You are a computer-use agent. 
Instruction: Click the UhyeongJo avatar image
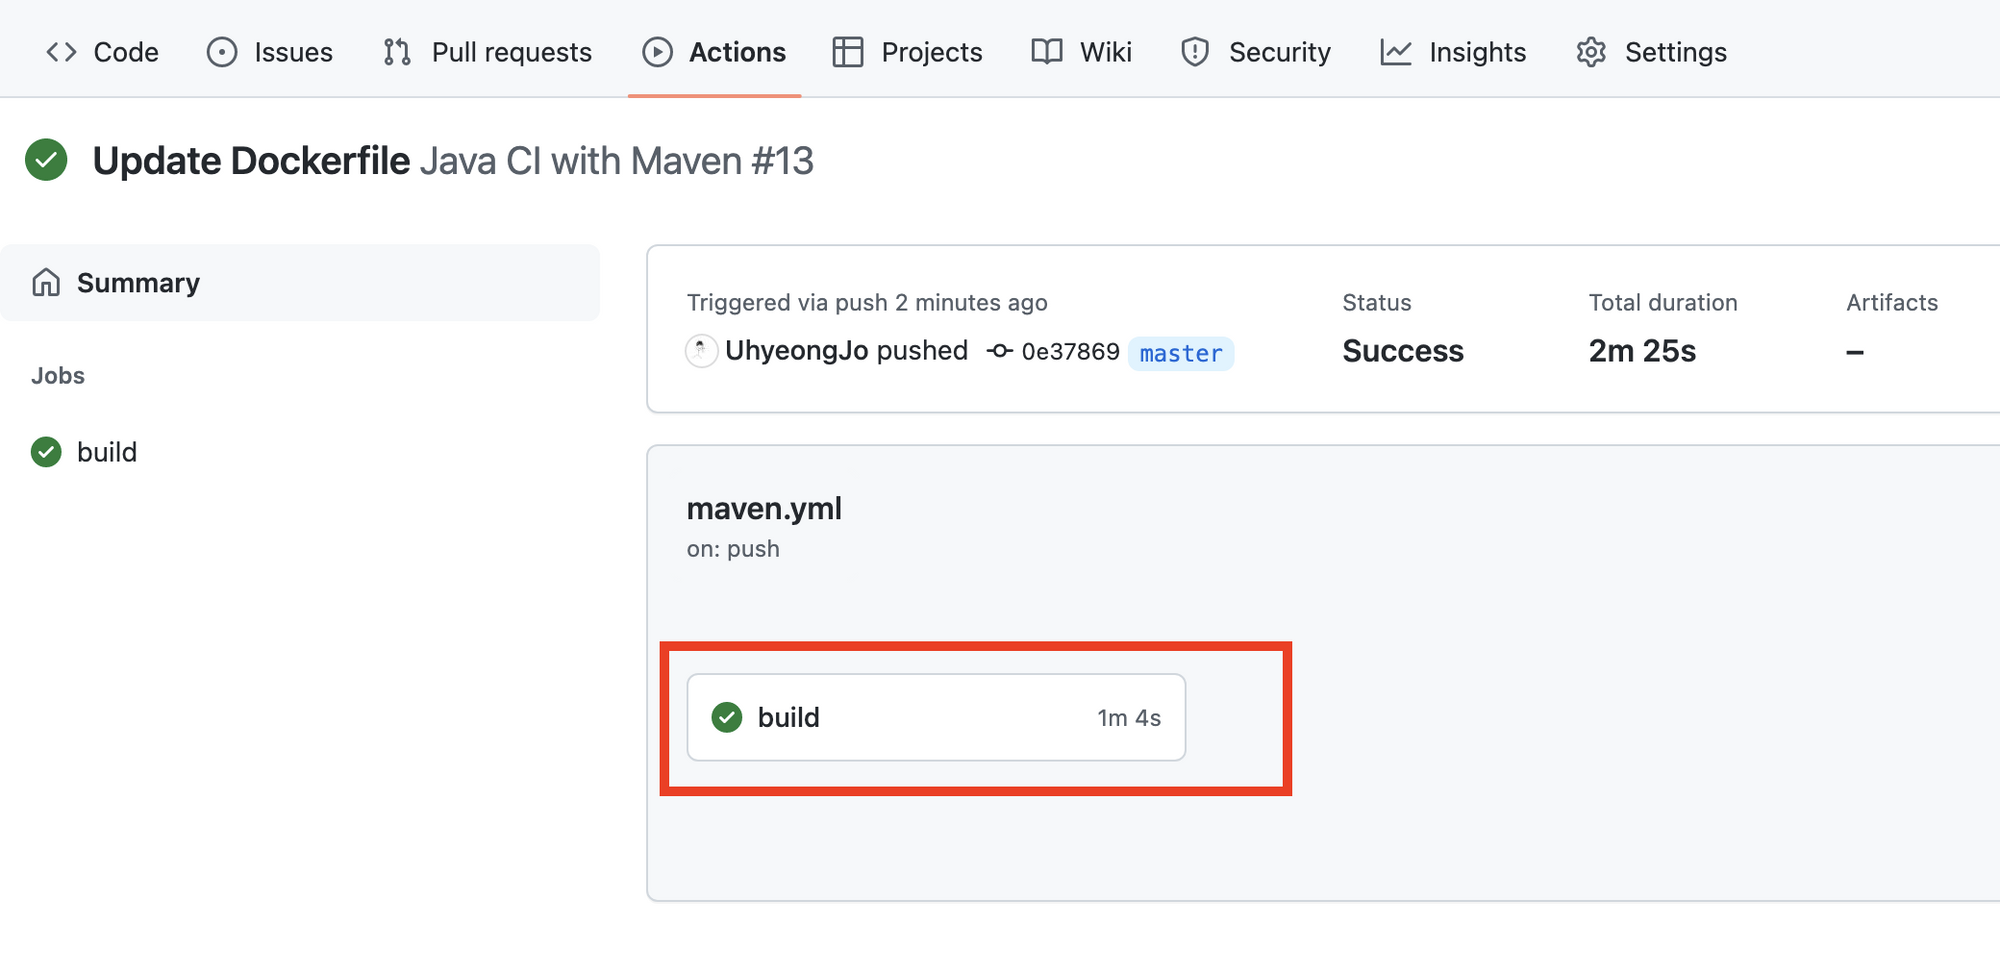pos(701,351)
